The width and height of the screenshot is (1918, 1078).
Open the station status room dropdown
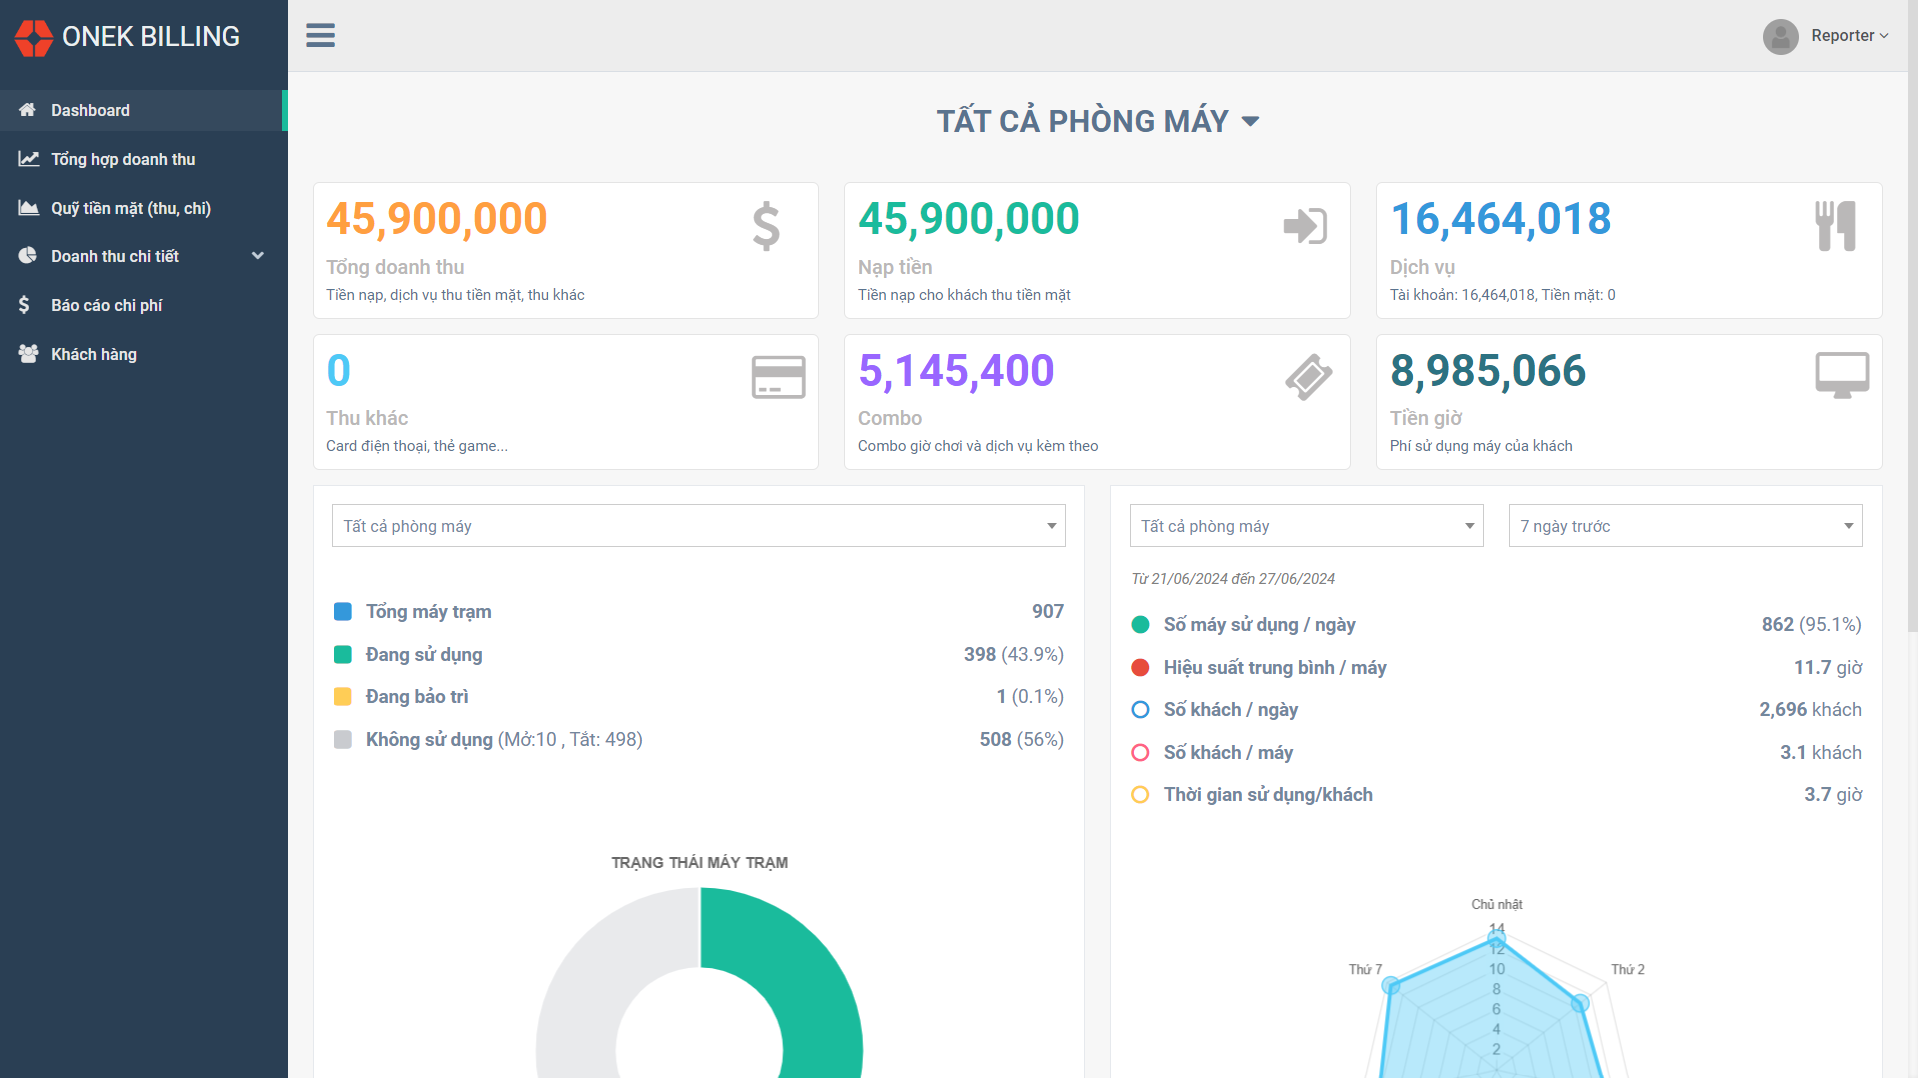click(x=698, y=526)
